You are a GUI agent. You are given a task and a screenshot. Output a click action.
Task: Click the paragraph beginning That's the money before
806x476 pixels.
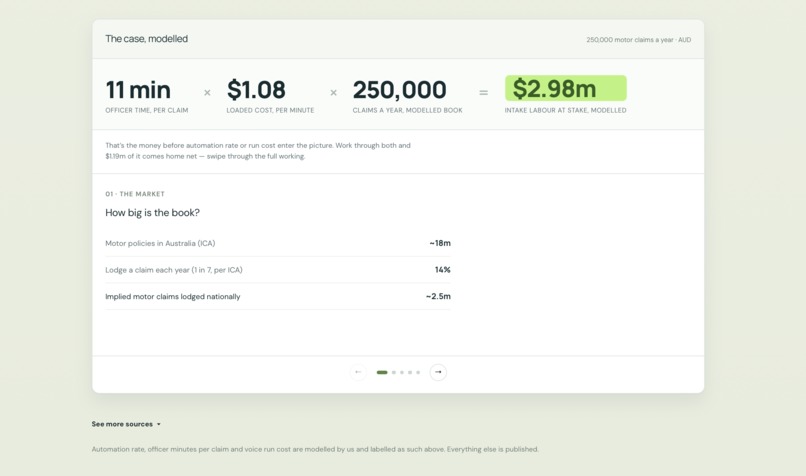point(258,151)
